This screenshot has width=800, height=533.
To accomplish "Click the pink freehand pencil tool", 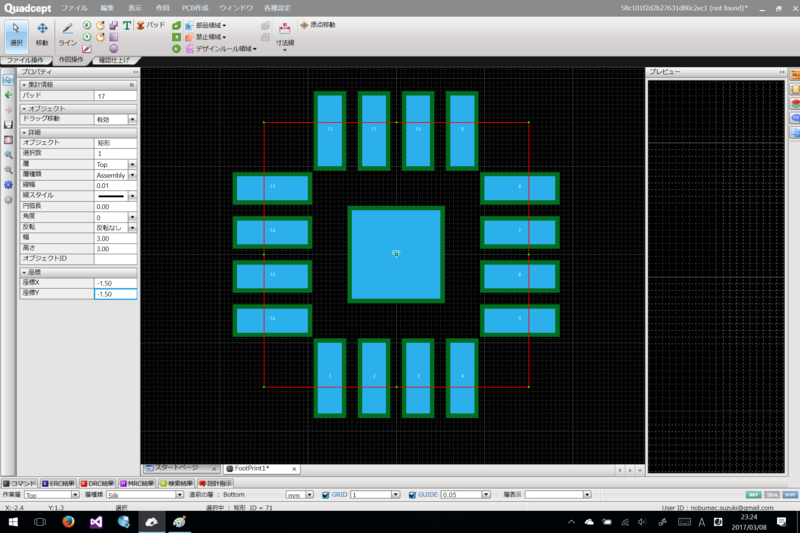I will (x=87, y=49).
